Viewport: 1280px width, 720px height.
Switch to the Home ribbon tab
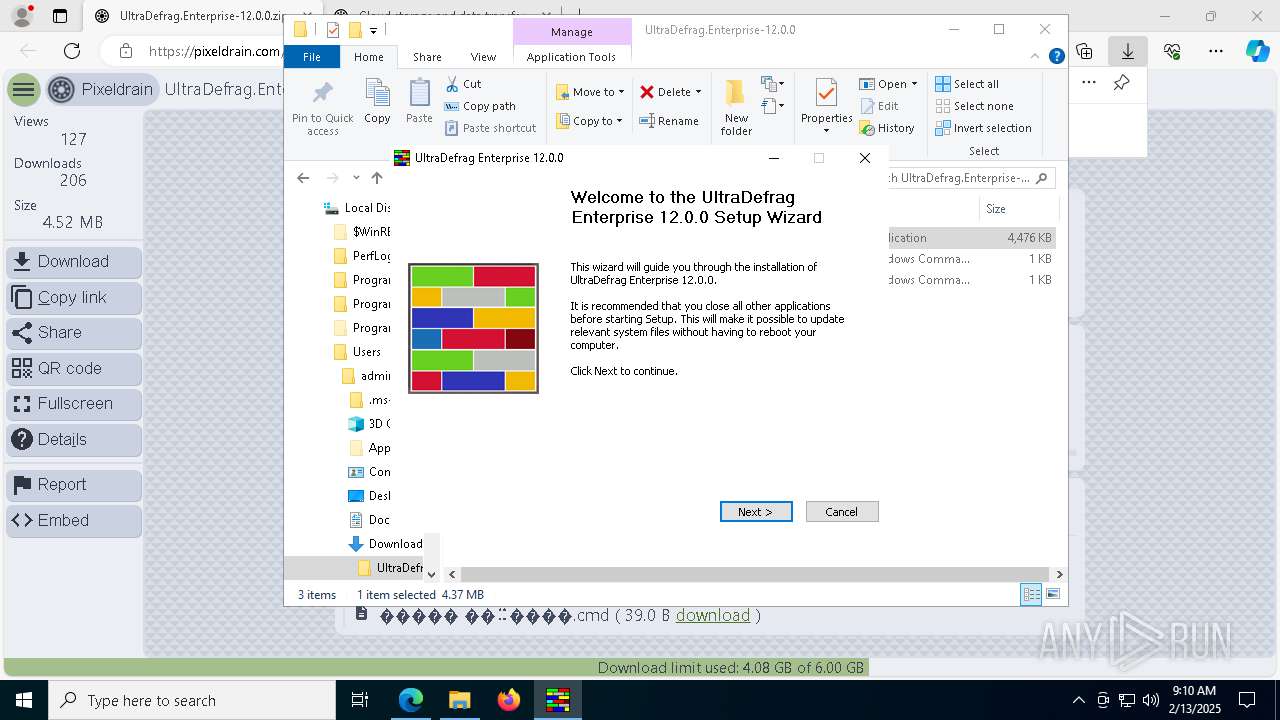[x=368, y=57]
